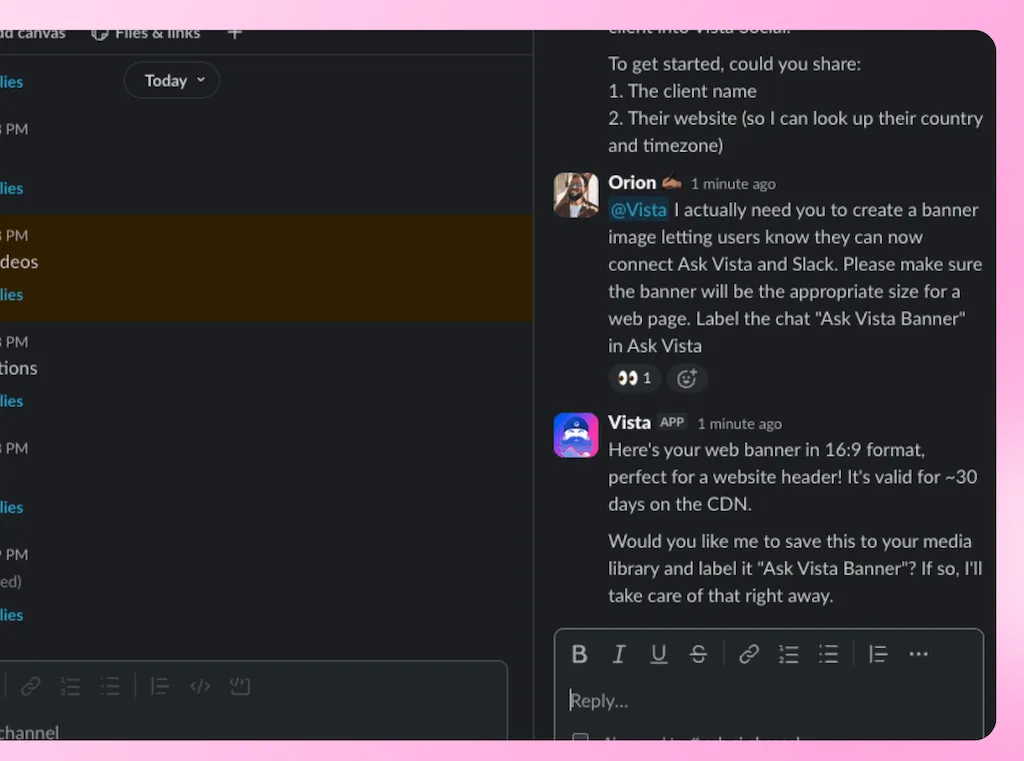1024x761 pixels.
Task: Click the Reply input field
Action: pos(769,700)
